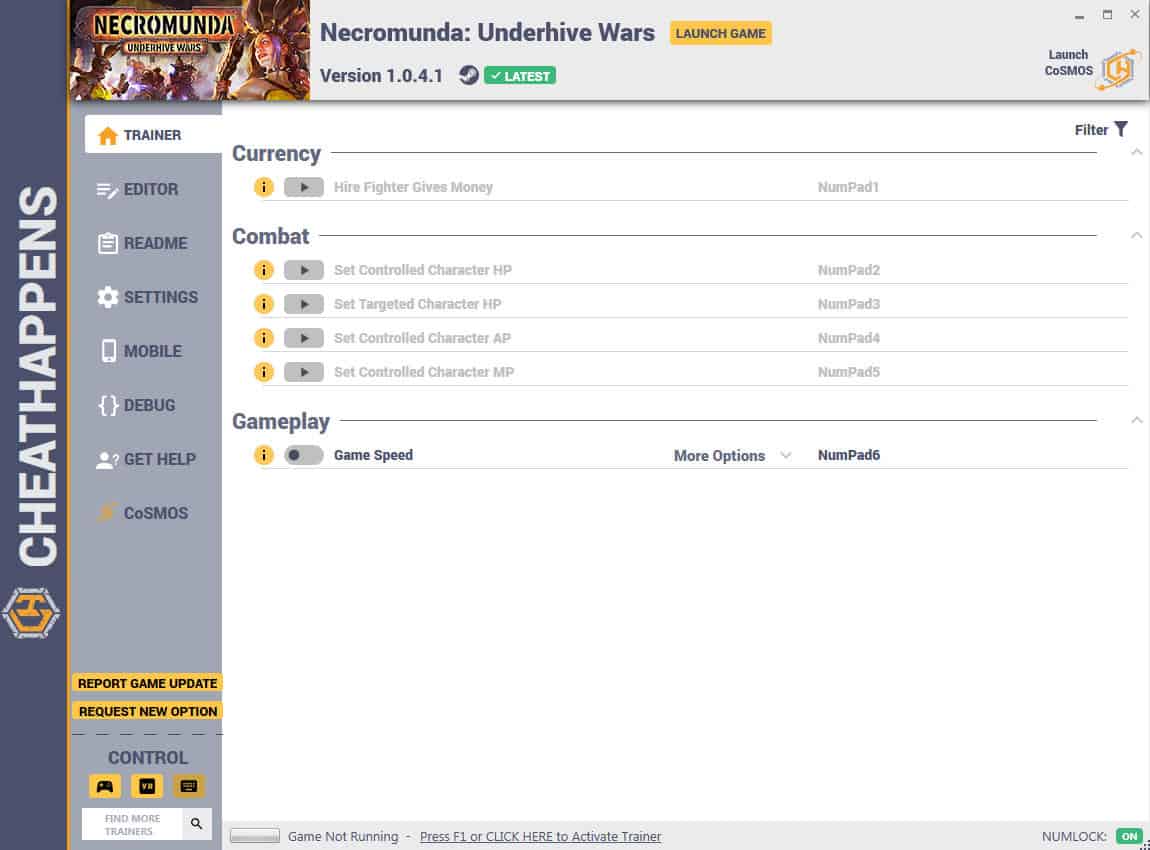Open the Filter options
This screenshot has height=850, width=1150.
1101,130
